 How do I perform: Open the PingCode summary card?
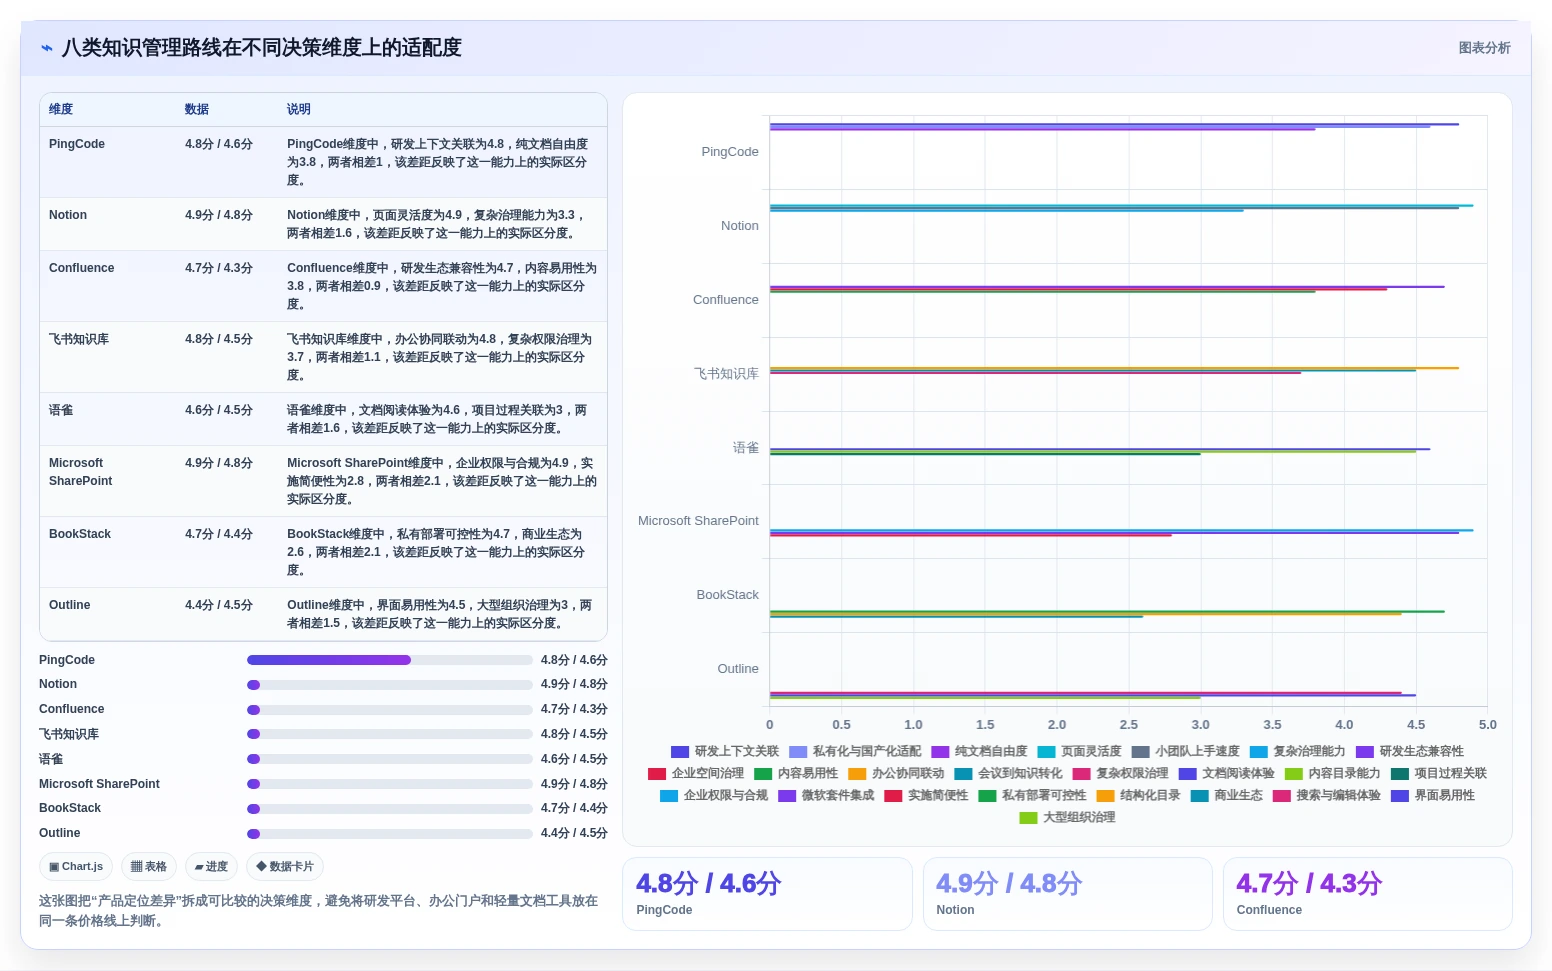click(767, 894)
